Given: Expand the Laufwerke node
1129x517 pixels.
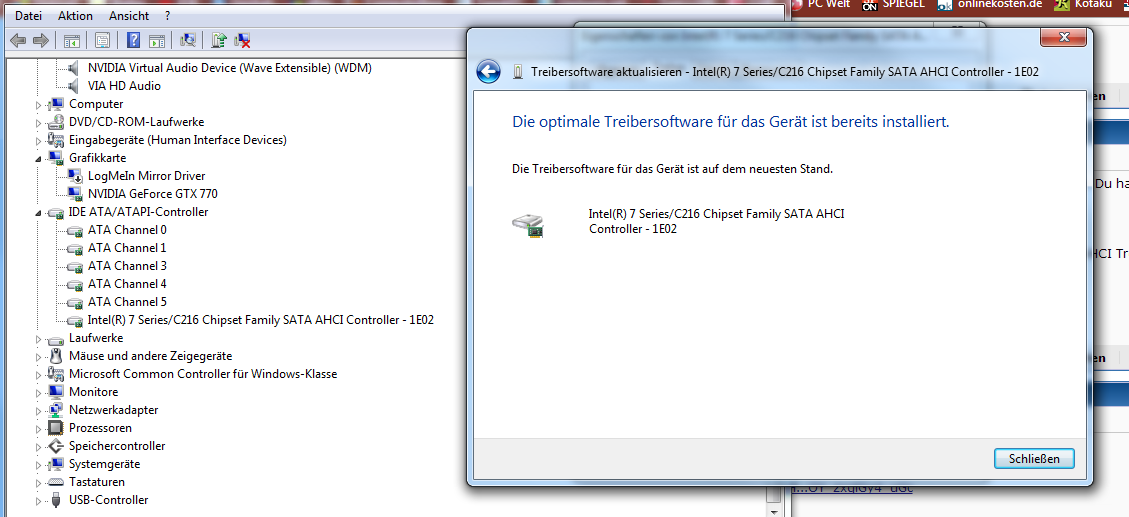Looking at the screenshot, I should coord(39,338).
